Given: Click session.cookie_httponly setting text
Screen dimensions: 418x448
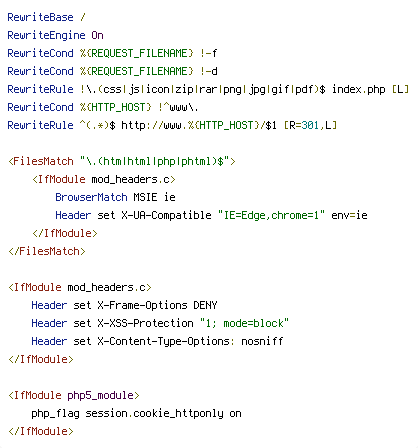Looking at the screenshot, I should [x=154, y=413].
